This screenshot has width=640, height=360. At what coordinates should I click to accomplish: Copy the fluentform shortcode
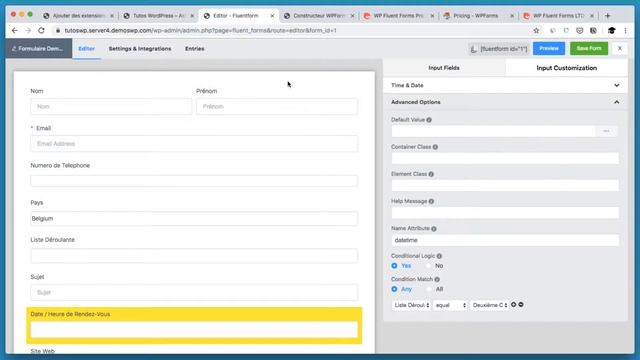coord(499,49)
